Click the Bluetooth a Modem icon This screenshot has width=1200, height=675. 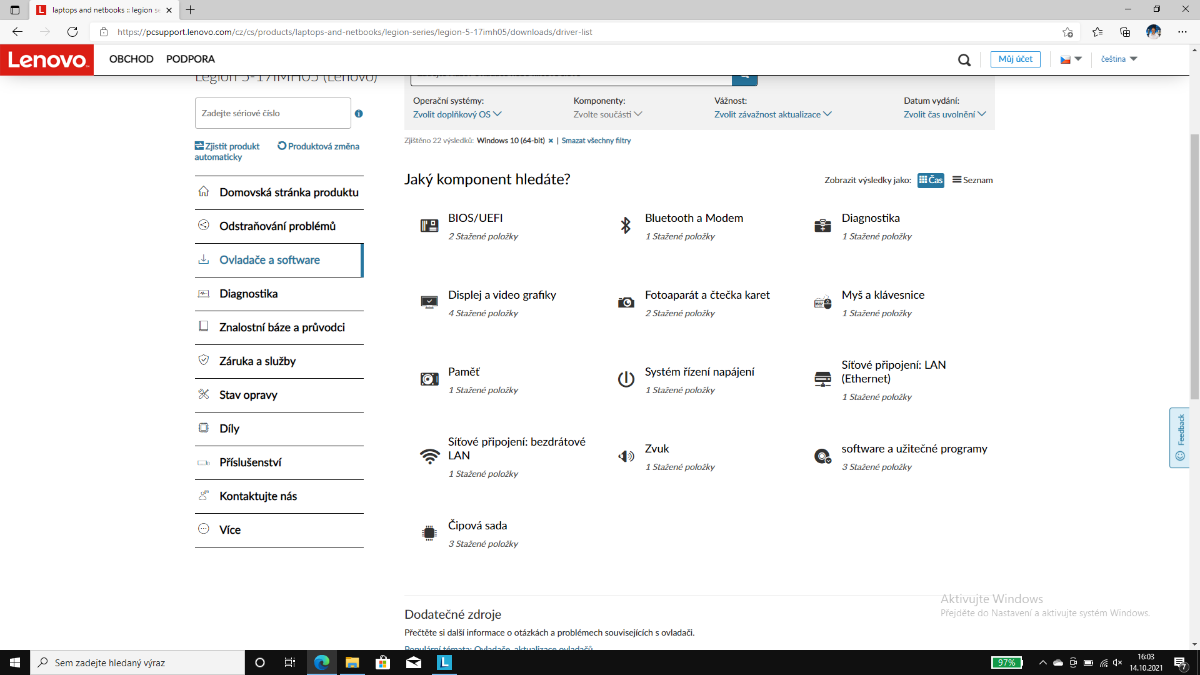[626, 226]
